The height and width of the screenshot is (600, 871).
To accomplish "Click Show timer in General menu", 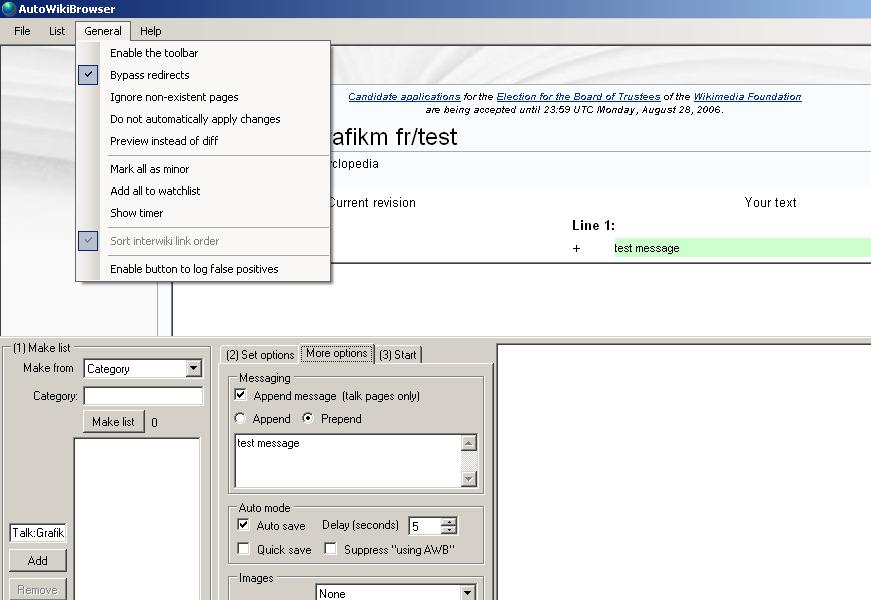I will click(136, 213).
